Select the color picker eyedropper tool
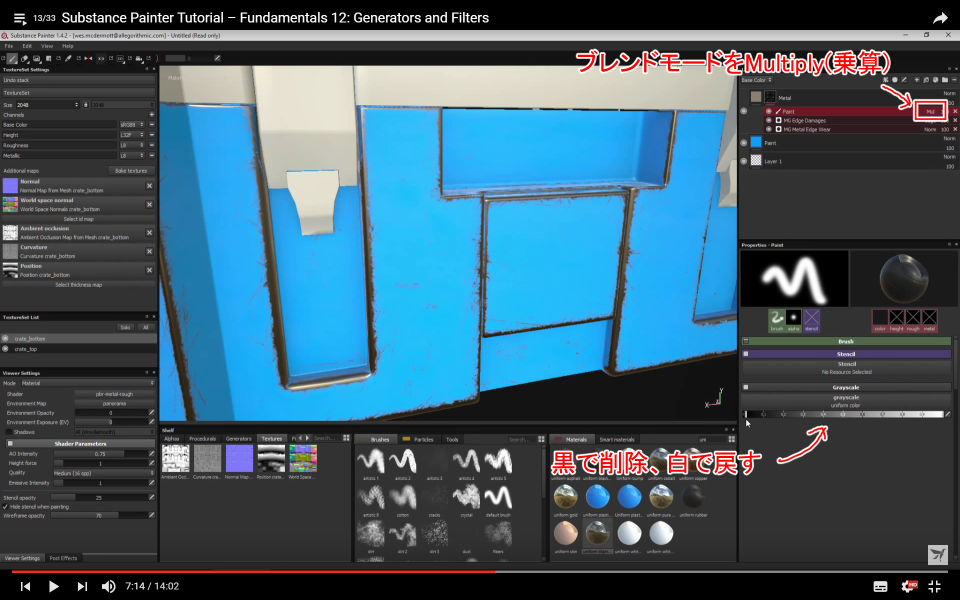The image size is (960, 600). pos(68,59)
